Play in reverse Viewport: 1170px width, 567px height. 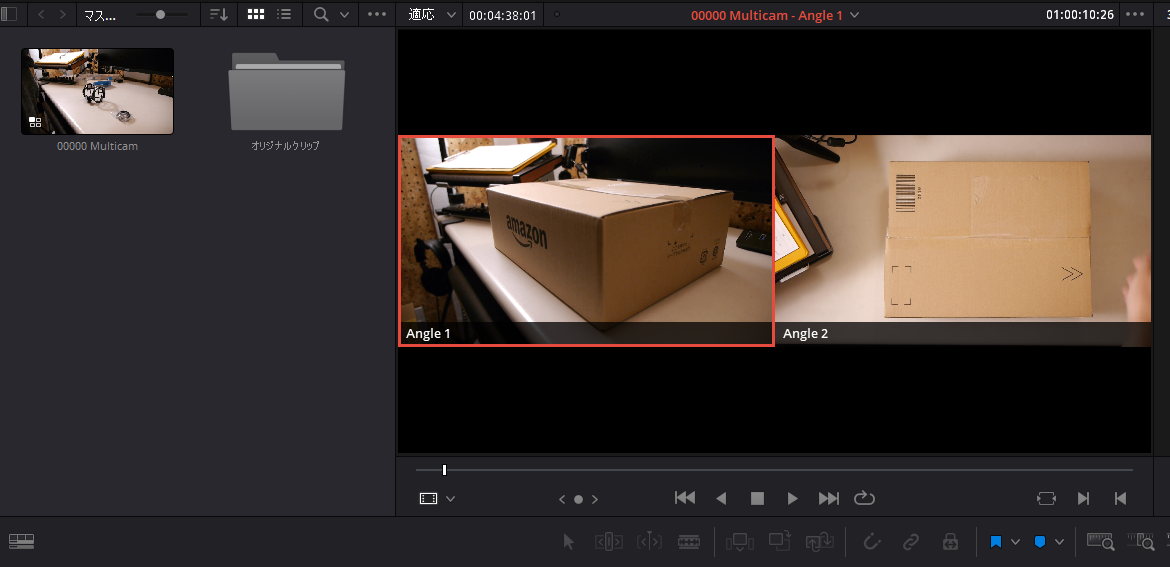(722, 498)
